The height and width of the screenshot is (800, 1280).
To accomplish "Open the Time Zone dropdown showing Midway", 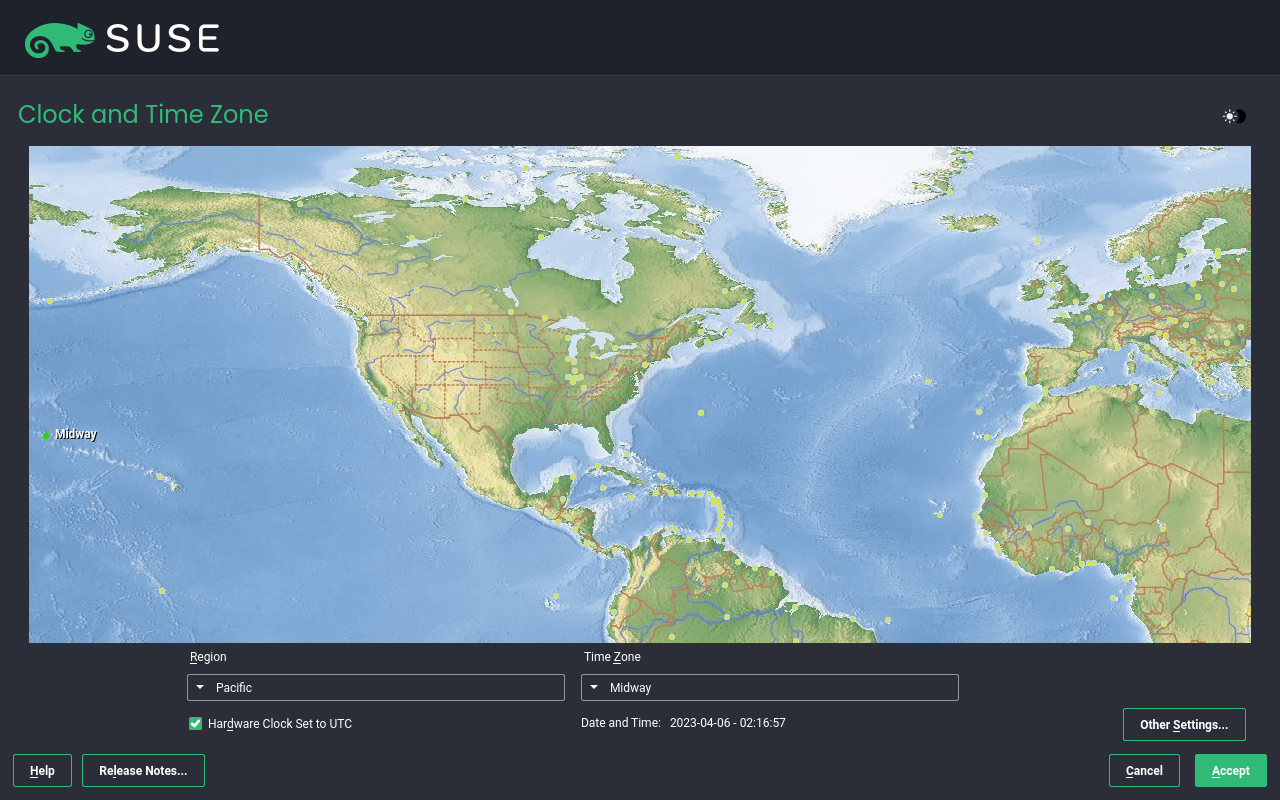I will coord(770,688).
